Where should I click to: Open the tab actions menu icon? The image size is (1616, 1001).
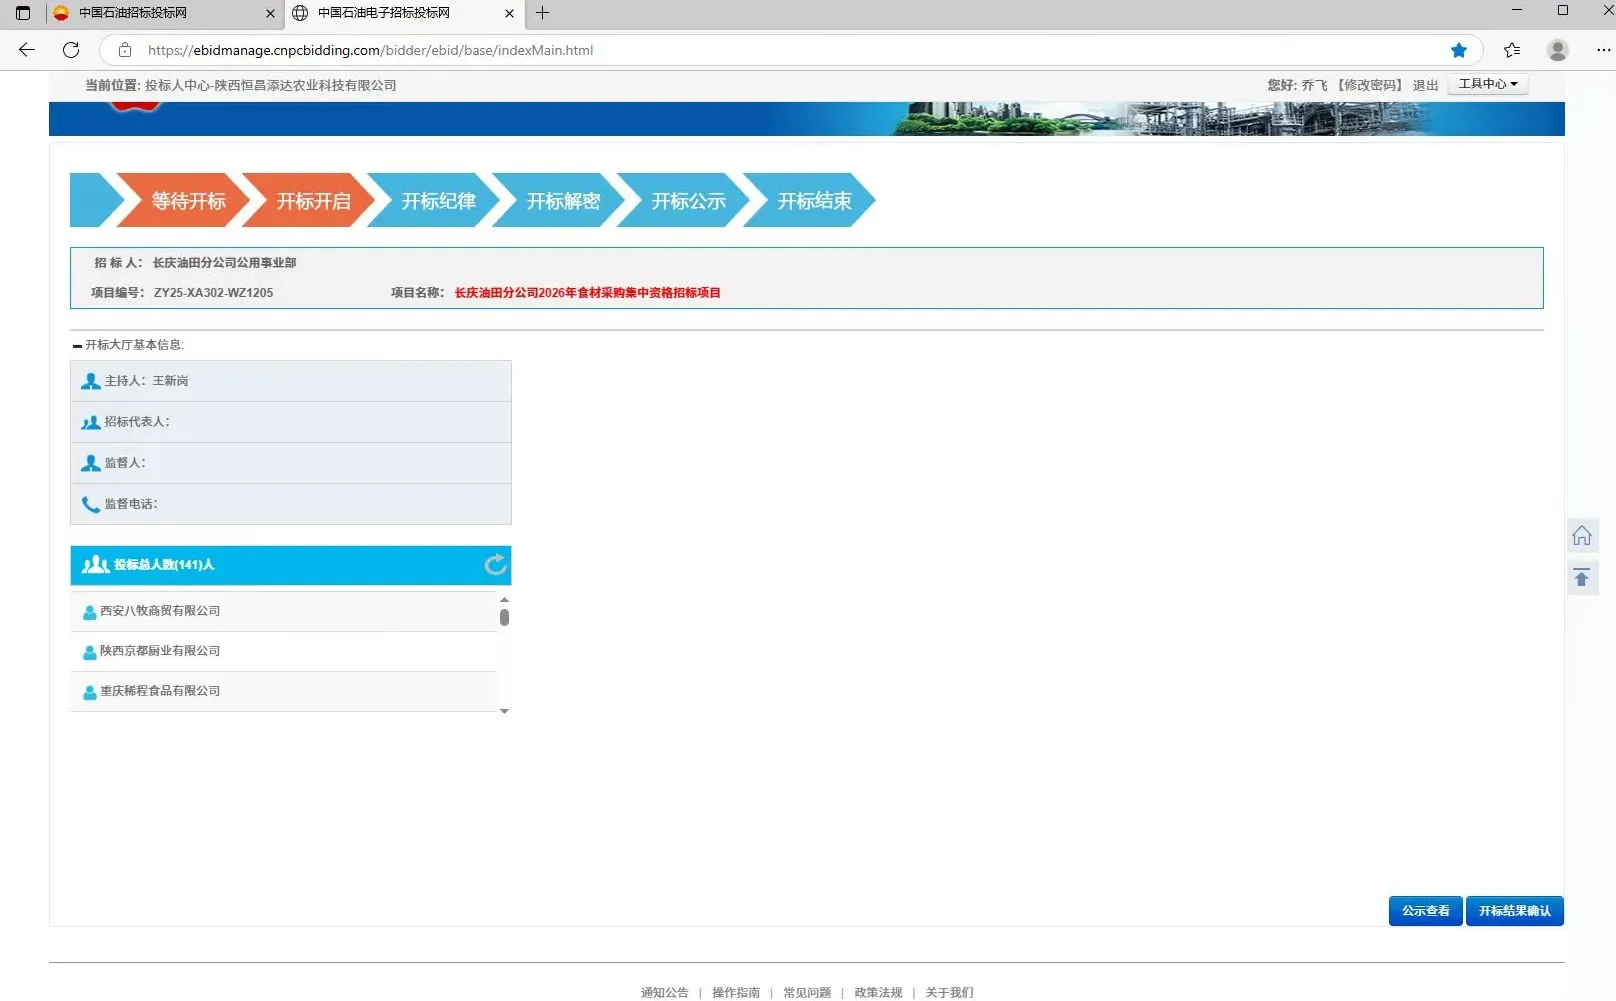click(x=23, y=13)
